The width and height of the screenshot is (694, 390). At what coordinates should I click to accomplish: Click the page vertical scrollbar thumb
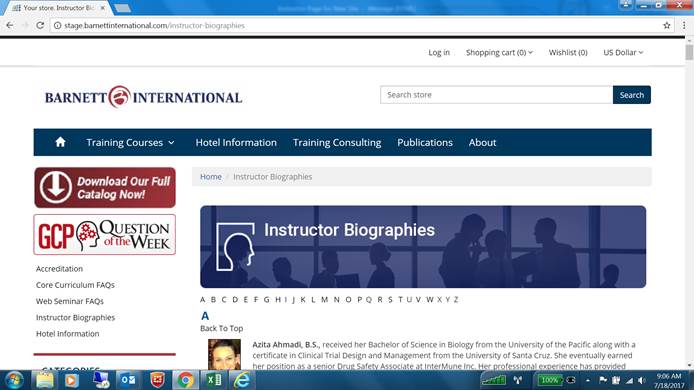tap(689, 52)
